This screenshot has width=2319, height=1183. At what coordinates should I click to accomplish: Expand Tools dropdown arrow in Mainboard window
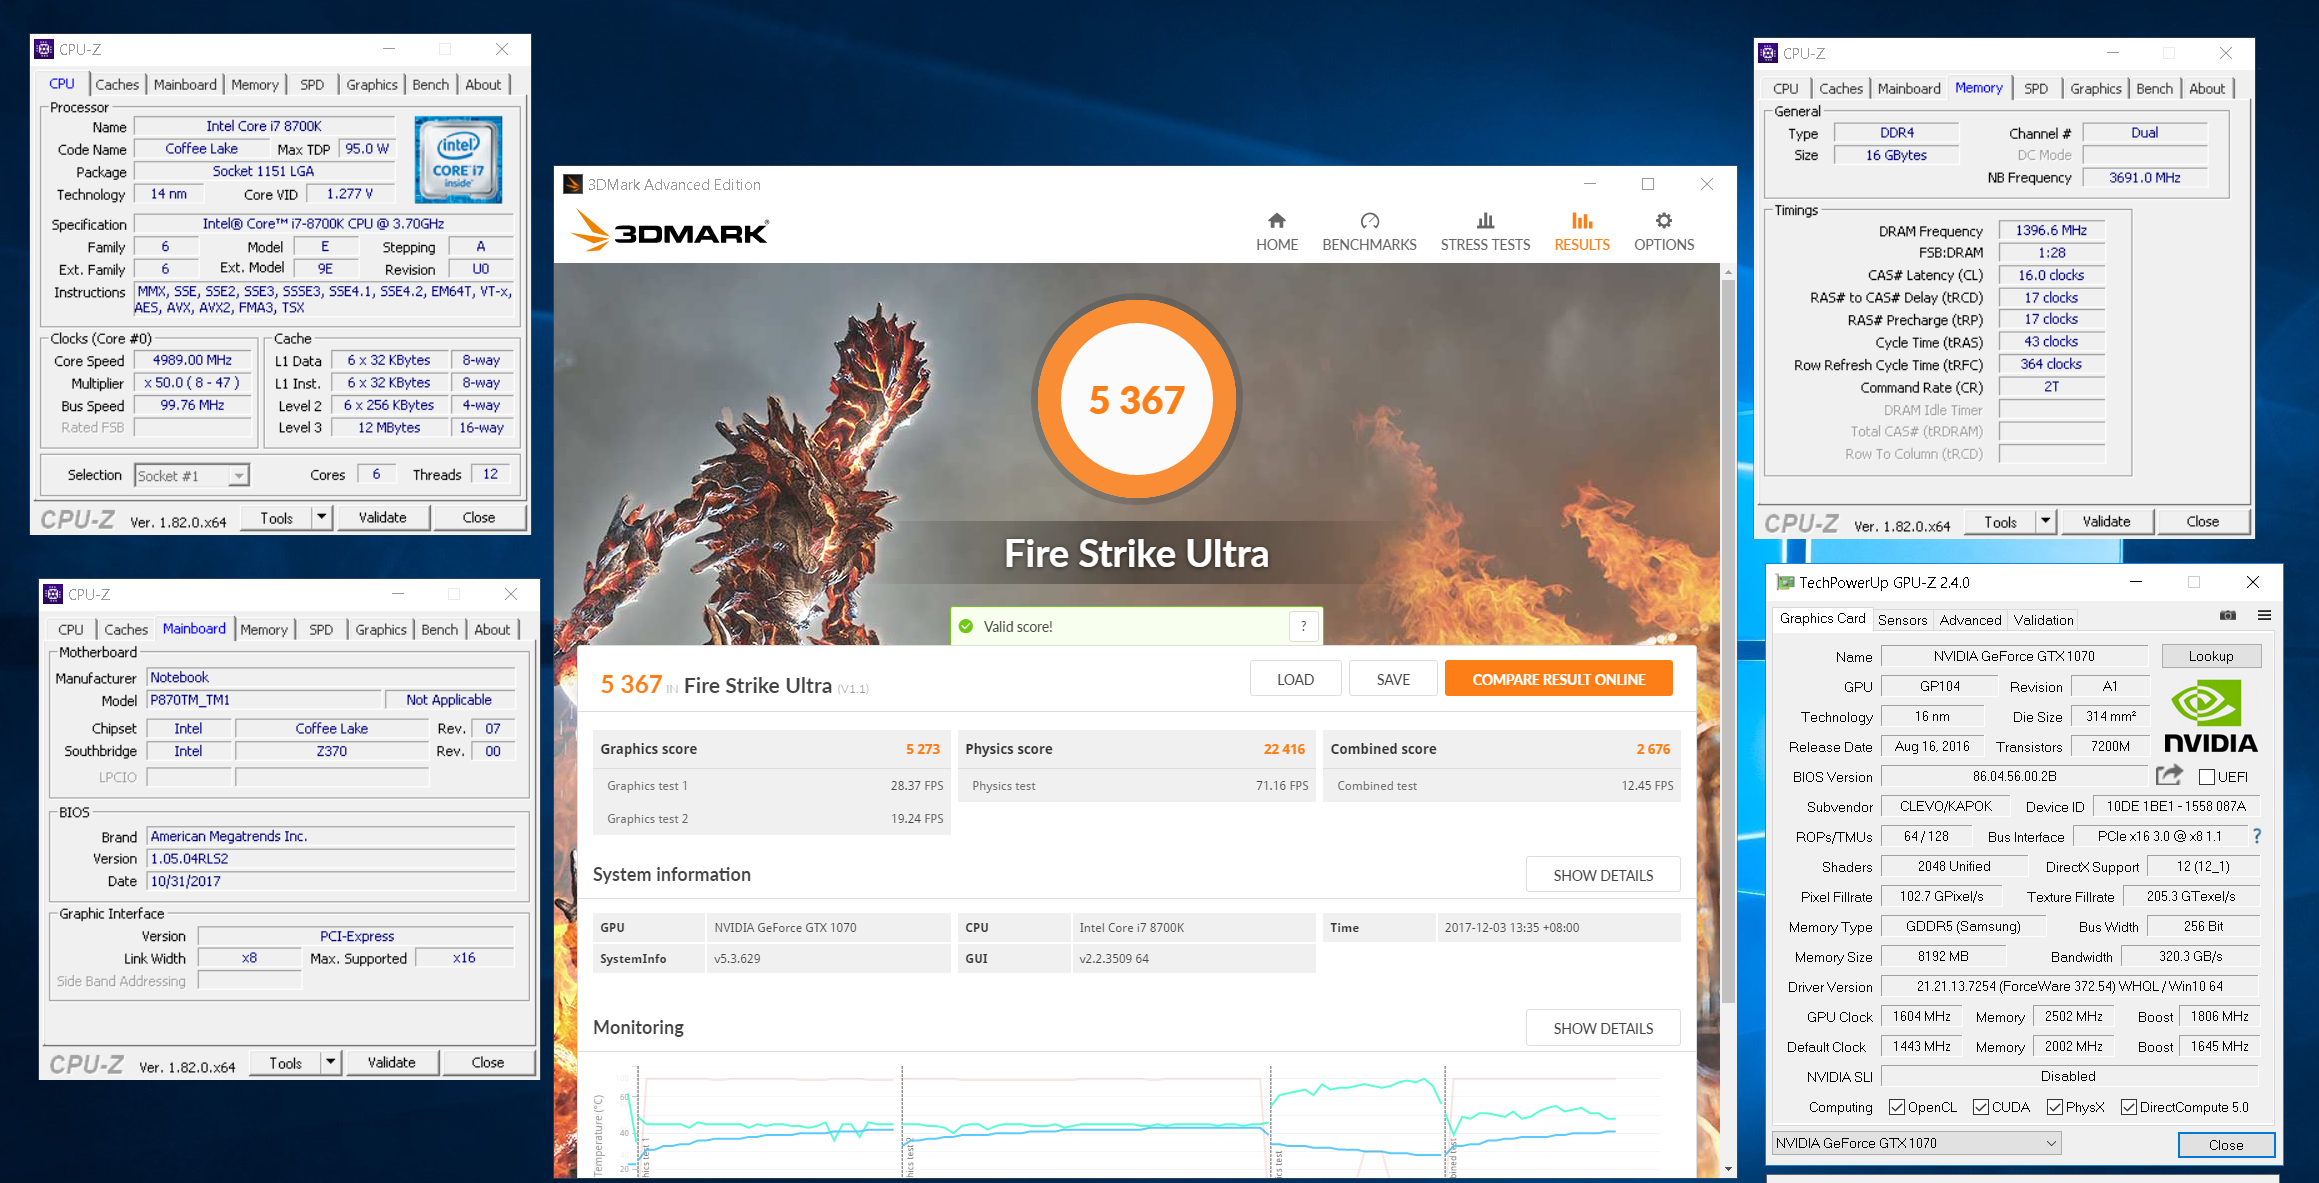coord(330,1063)
